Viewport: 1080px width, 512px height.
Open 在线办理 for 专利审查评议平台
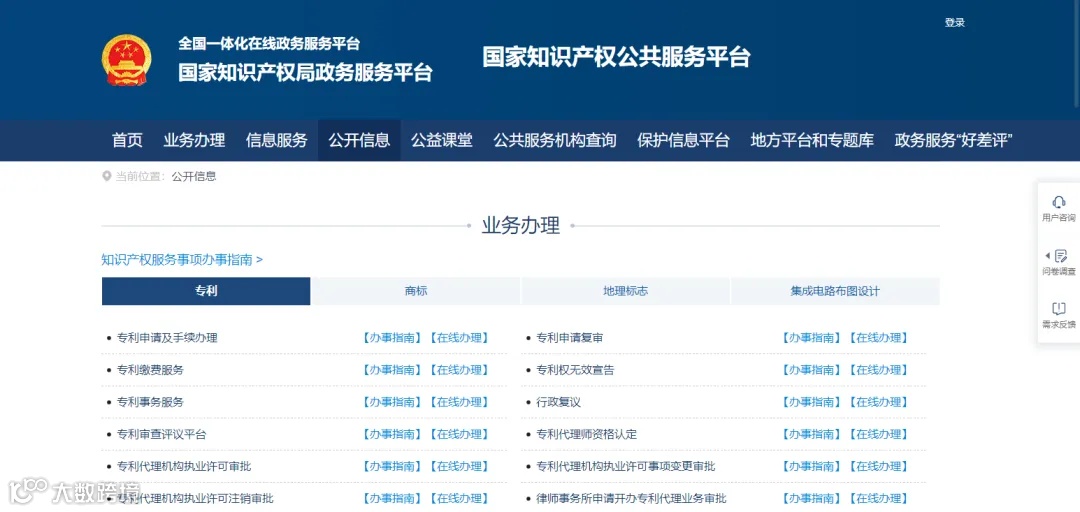pos(459,434)
